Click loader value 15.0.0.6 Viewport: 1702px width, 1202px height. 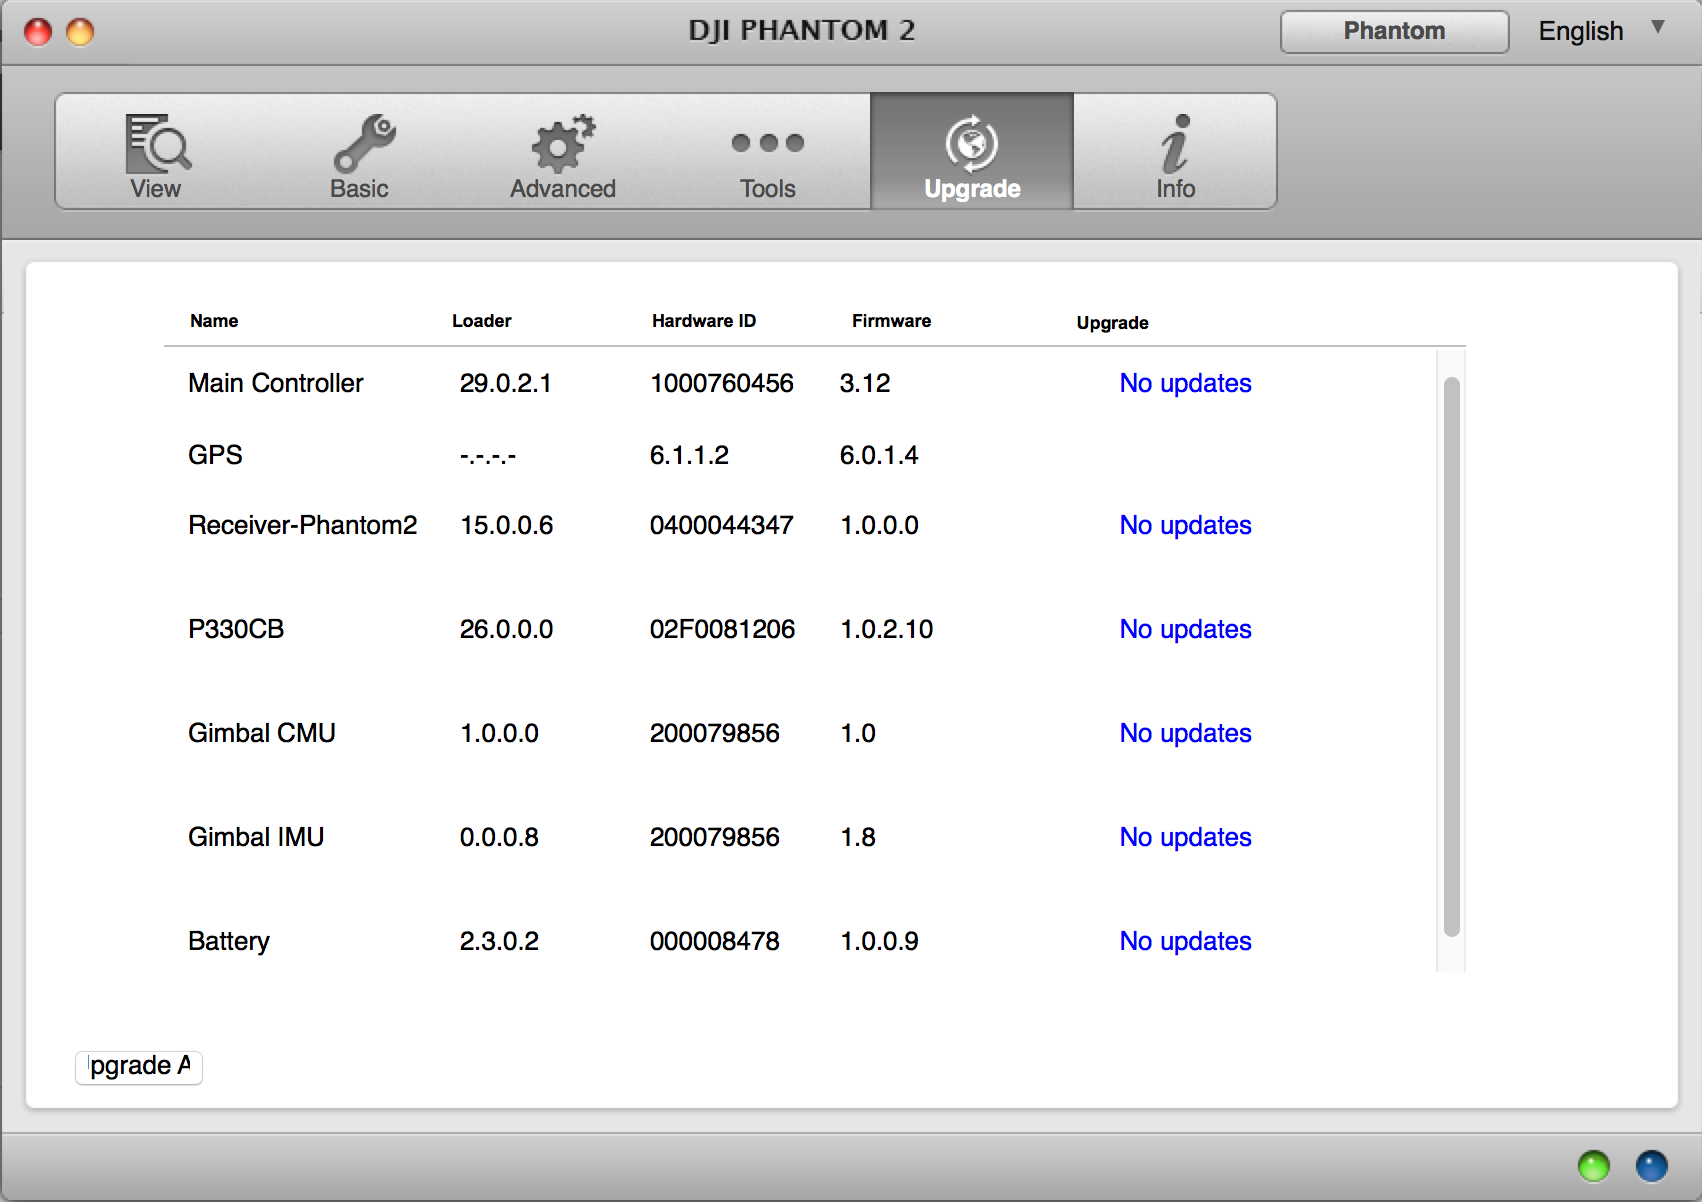tap(506, 525)
